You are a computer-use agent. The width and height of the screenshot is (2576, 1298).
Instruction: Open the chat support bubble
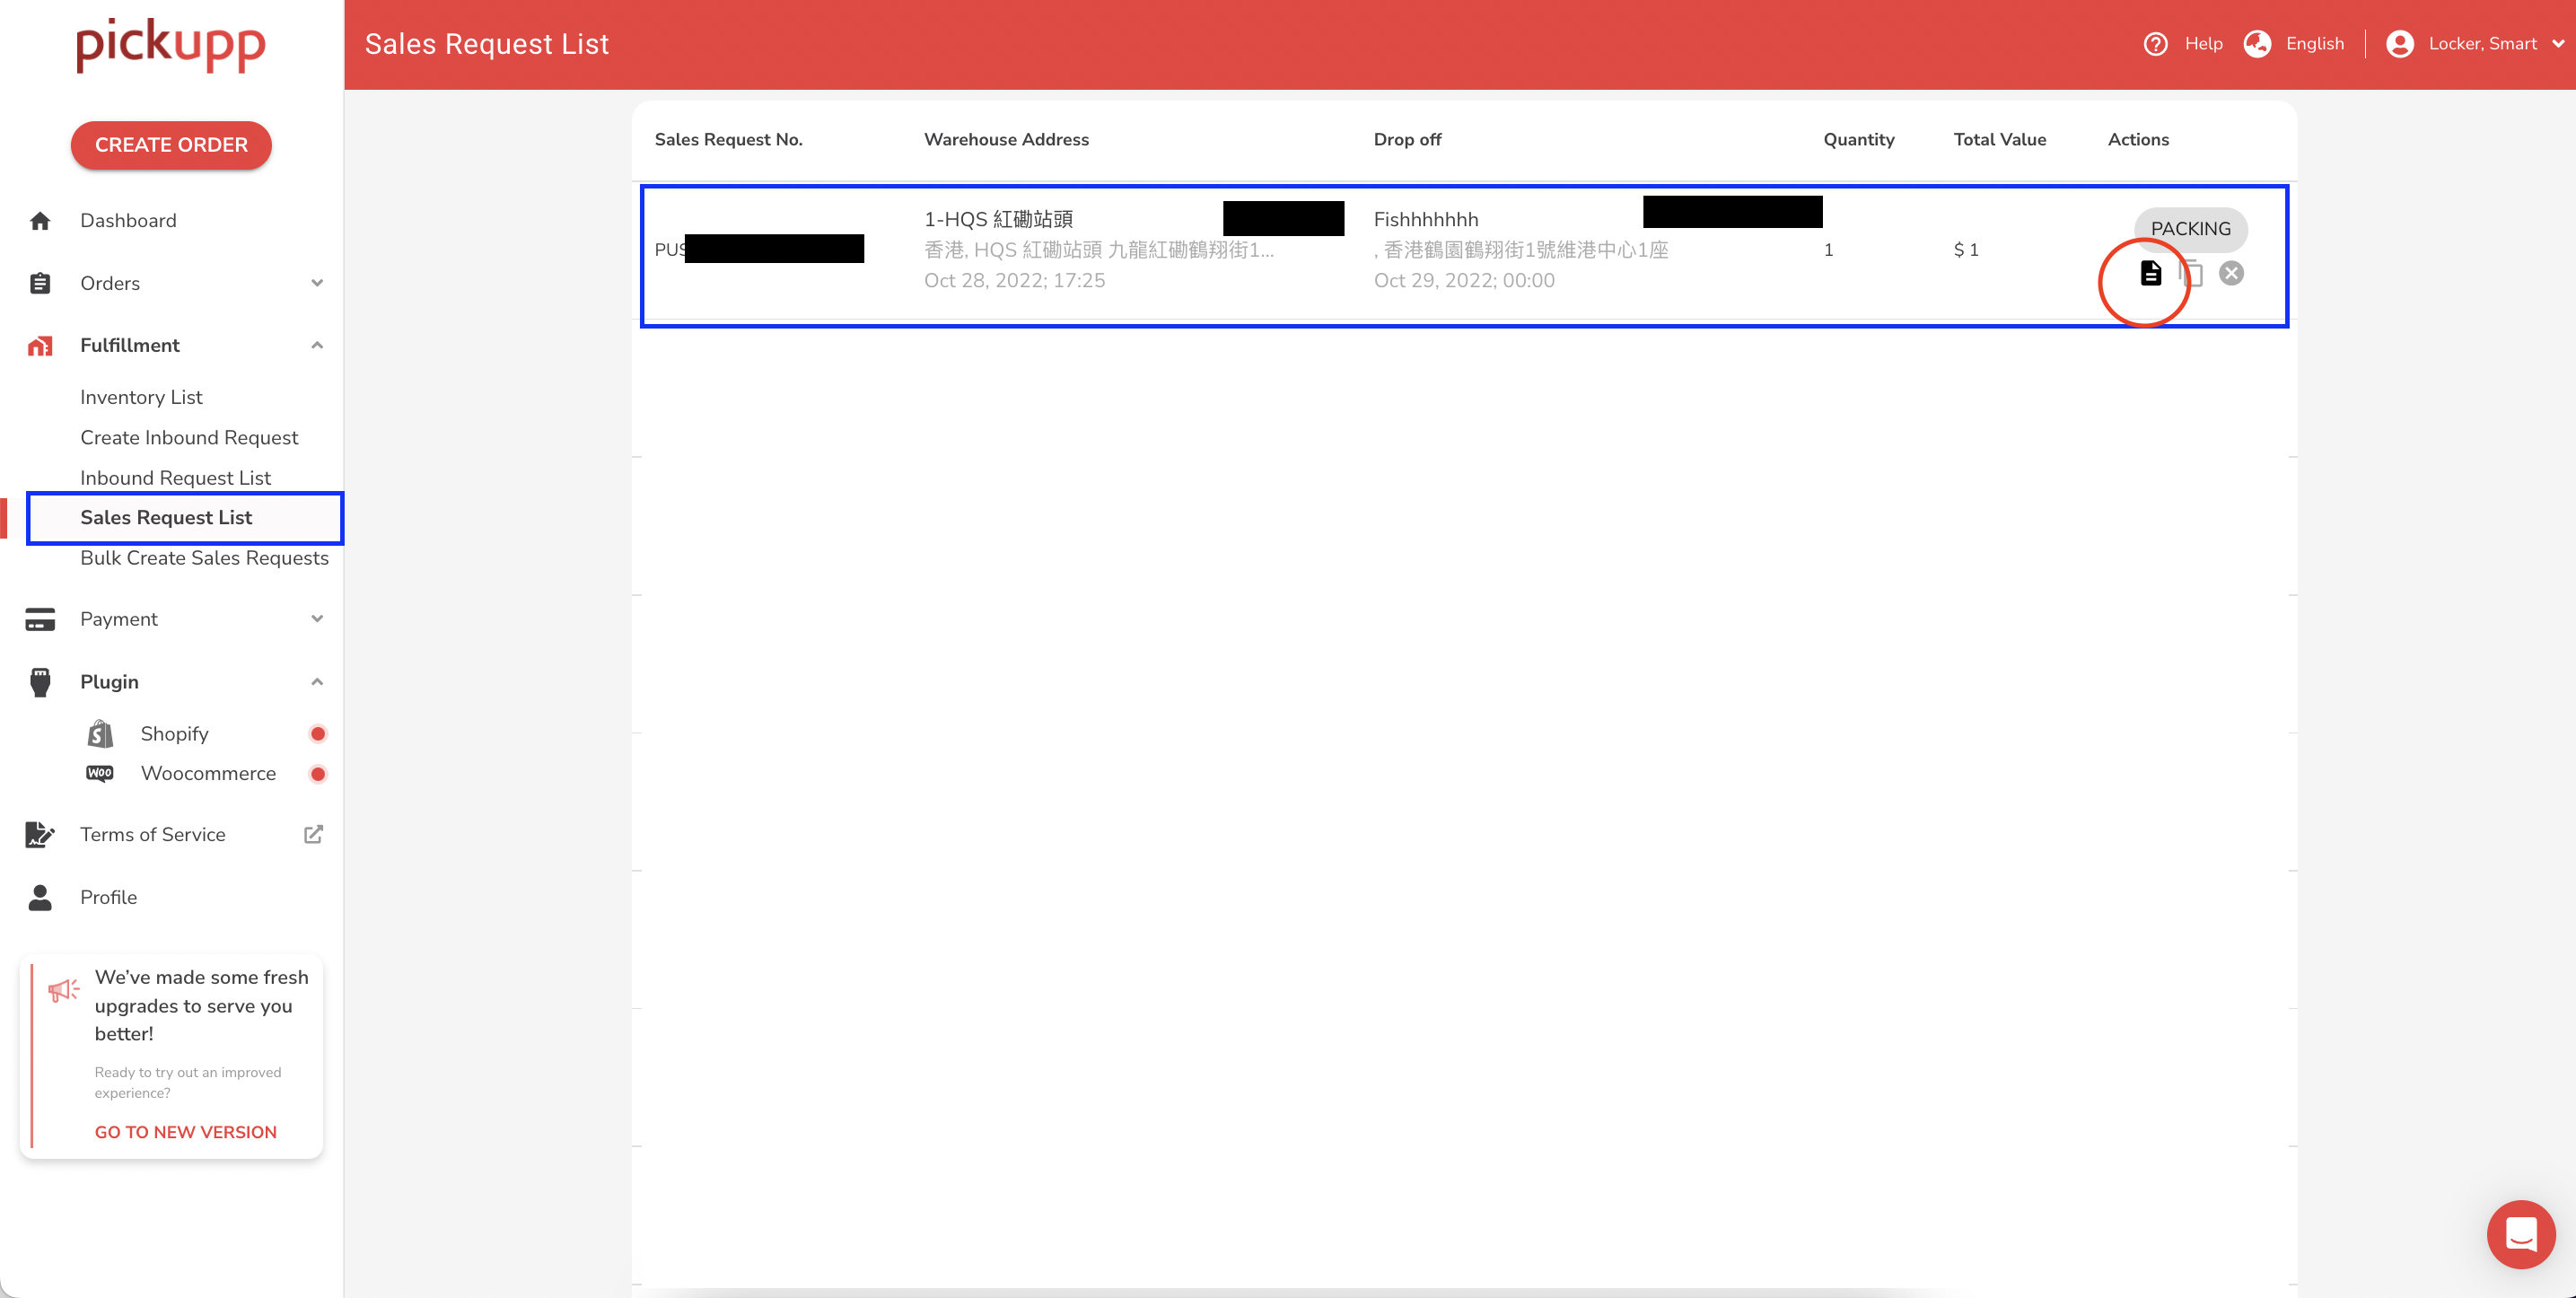[x=2520, y=1233]
